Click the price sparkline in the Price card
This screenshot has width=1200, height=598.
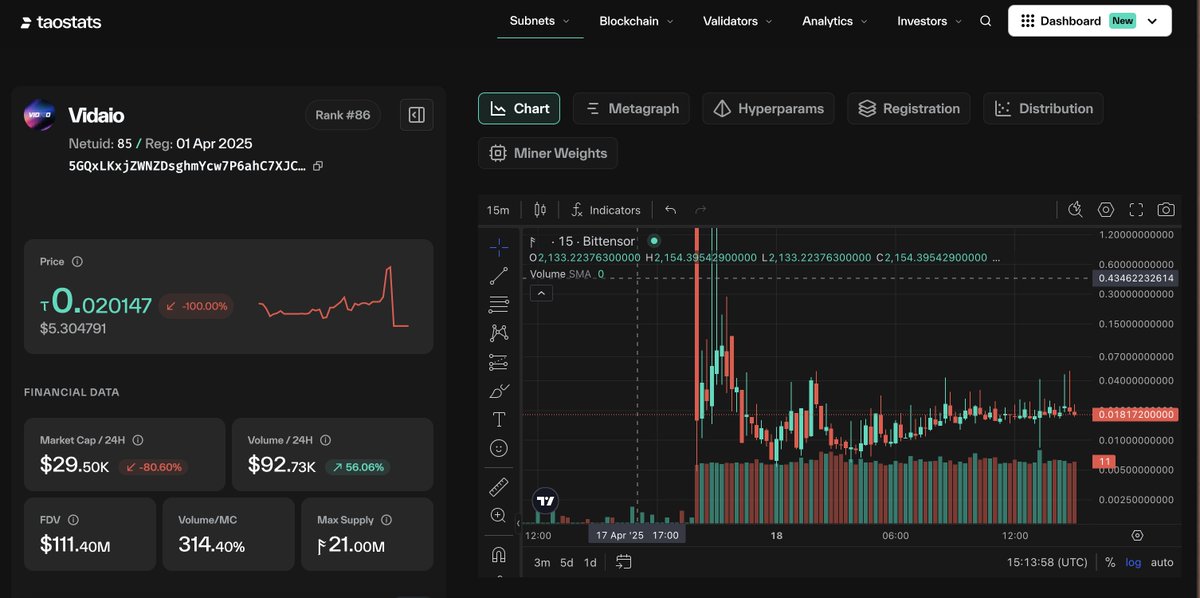333,296
